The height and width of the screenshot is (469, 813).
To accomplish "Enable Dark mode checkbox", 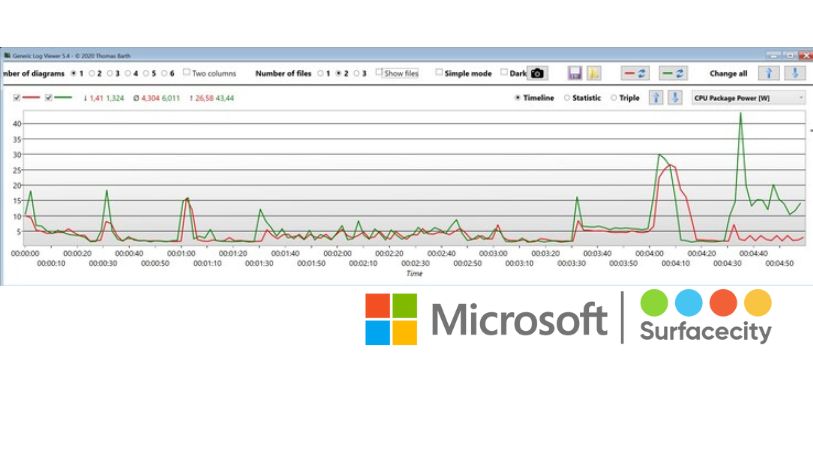I will [x=504, y=73].
